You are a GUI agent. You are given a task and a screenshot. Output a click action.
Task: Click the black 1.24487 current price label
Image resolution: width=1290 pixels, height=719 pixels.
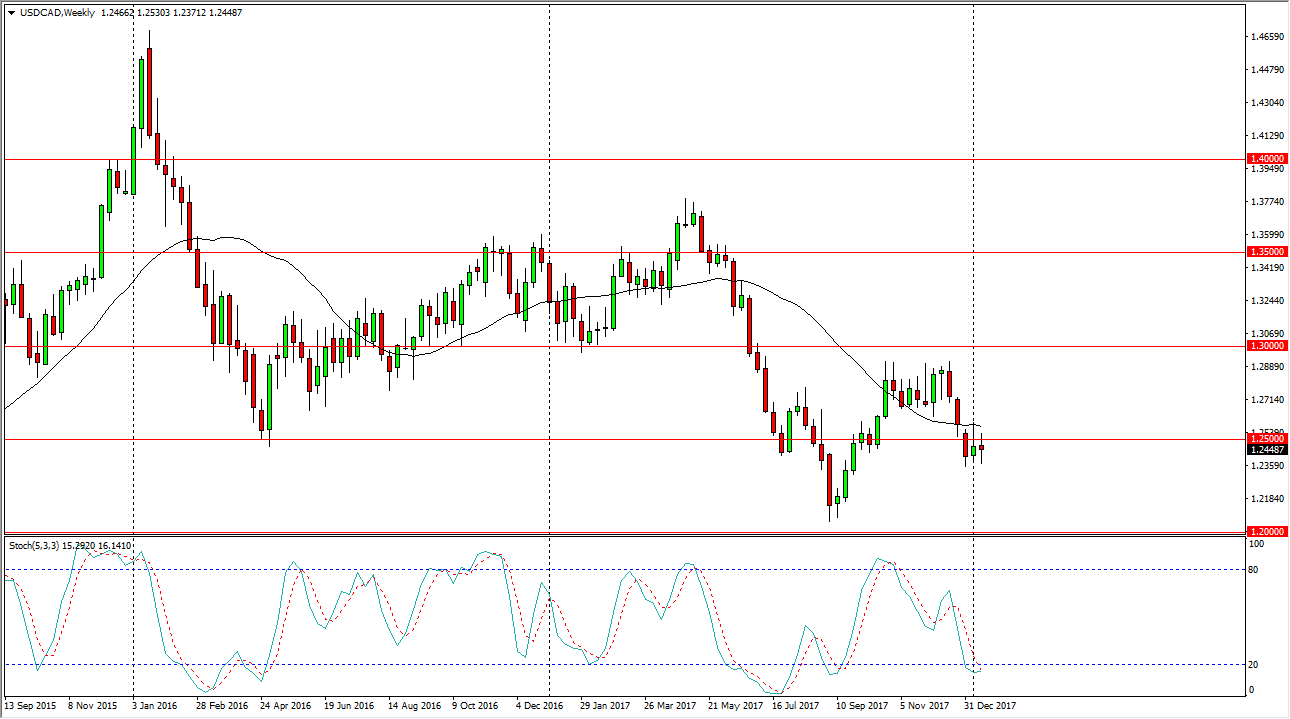pos(1266,450)
